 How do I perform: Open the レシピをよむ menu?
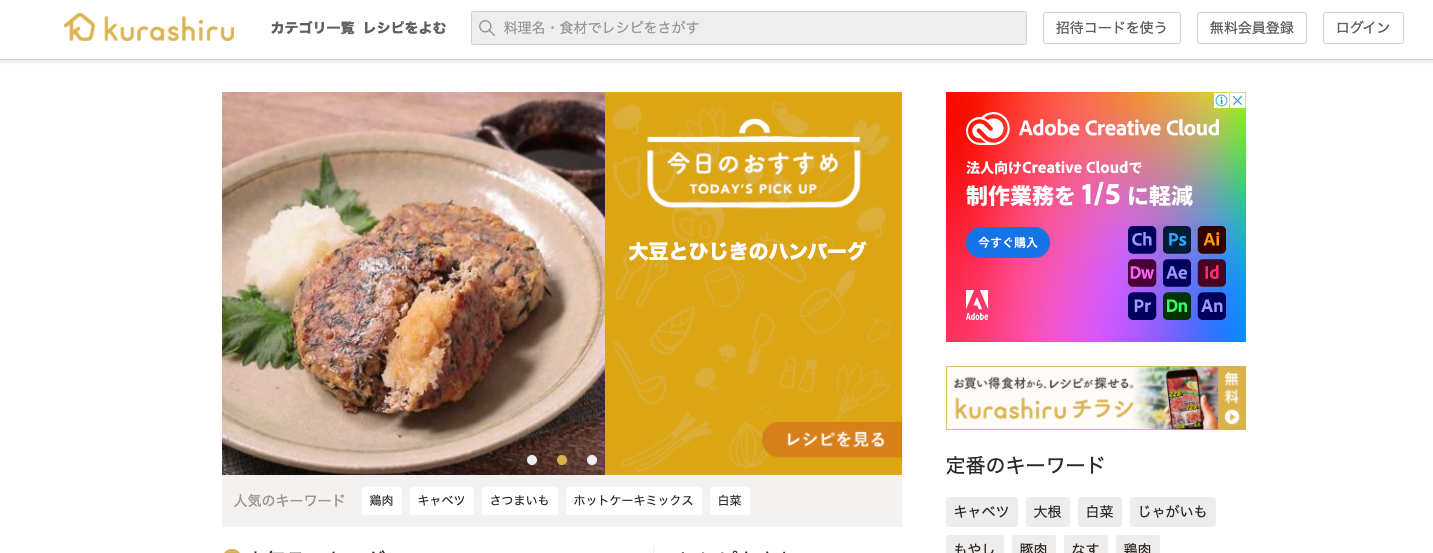pos(405,28)
